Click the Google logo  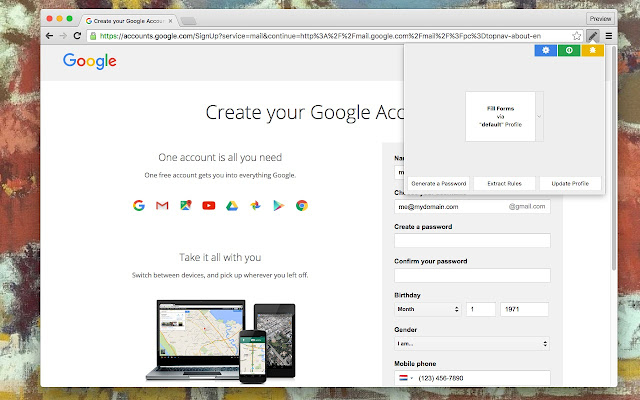tap(90, 61)
